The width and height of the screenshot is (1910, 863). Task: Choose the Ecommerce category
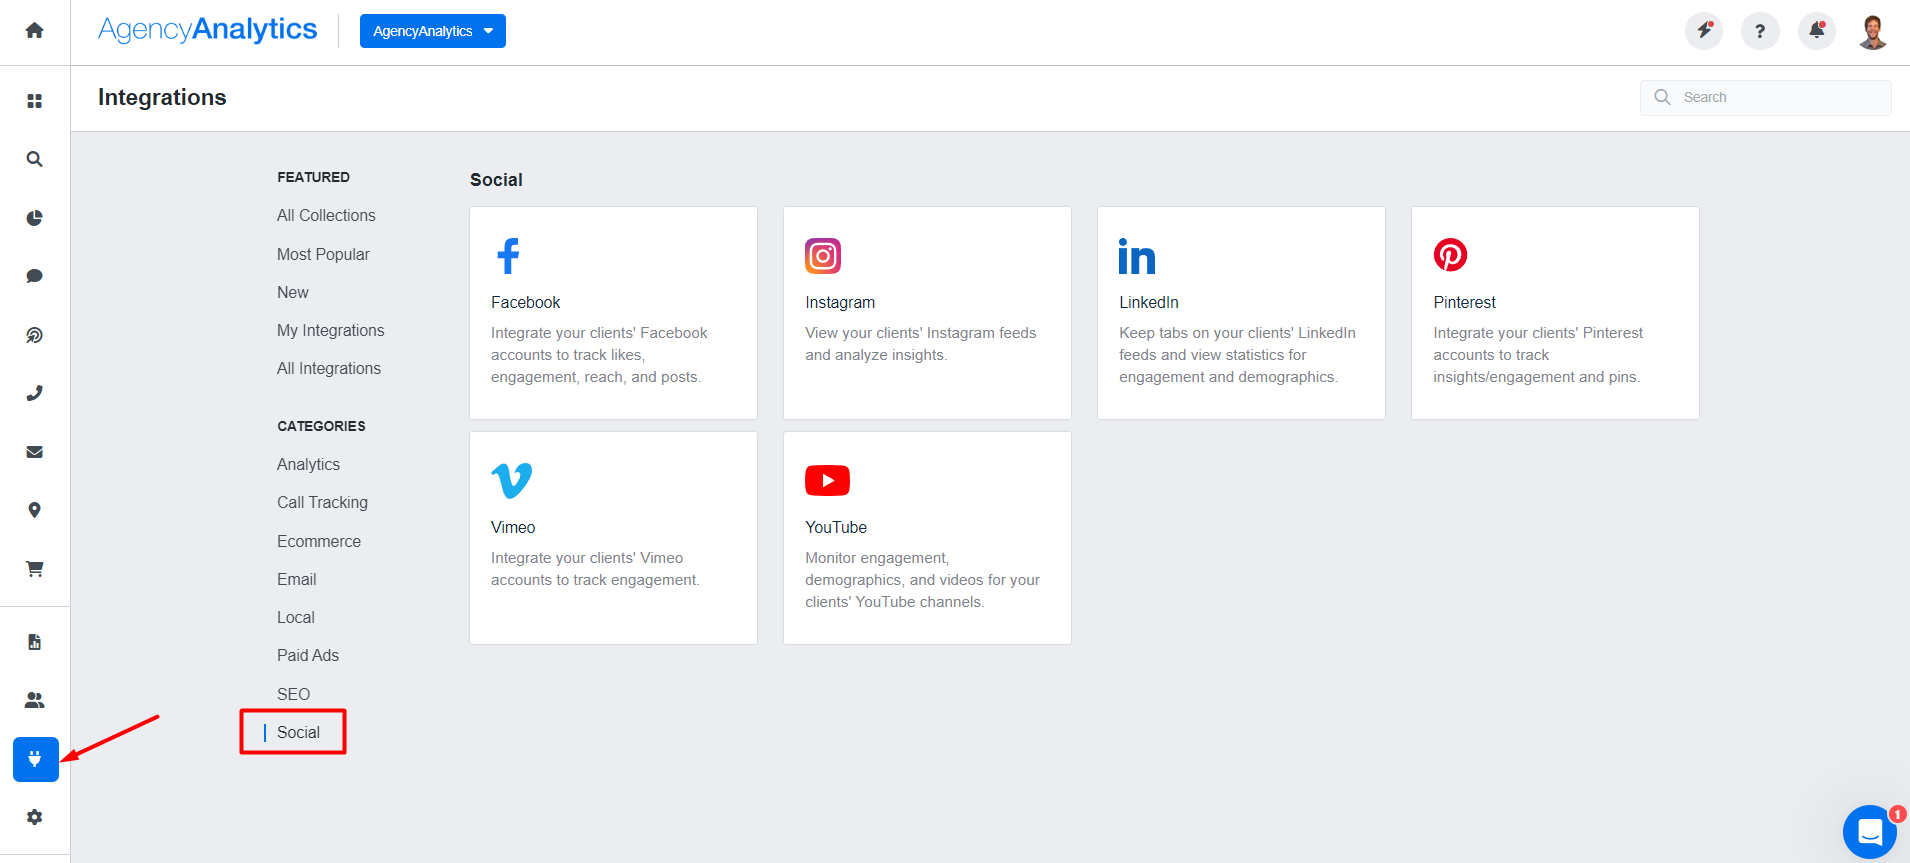pos(319,541)
